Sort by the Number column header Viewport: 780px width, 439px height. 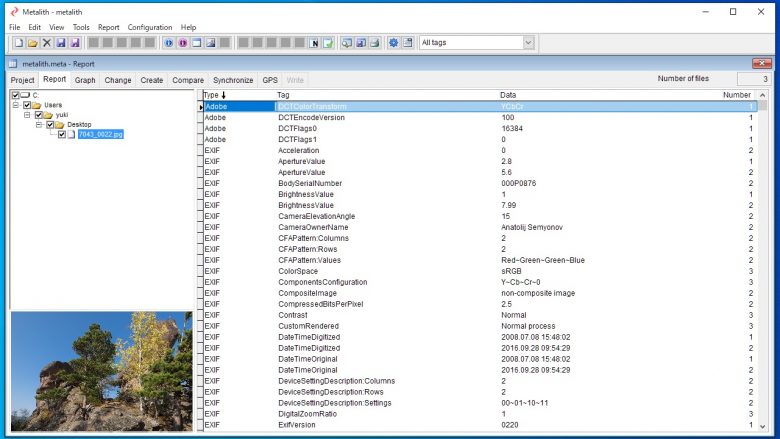click(739, 95)
